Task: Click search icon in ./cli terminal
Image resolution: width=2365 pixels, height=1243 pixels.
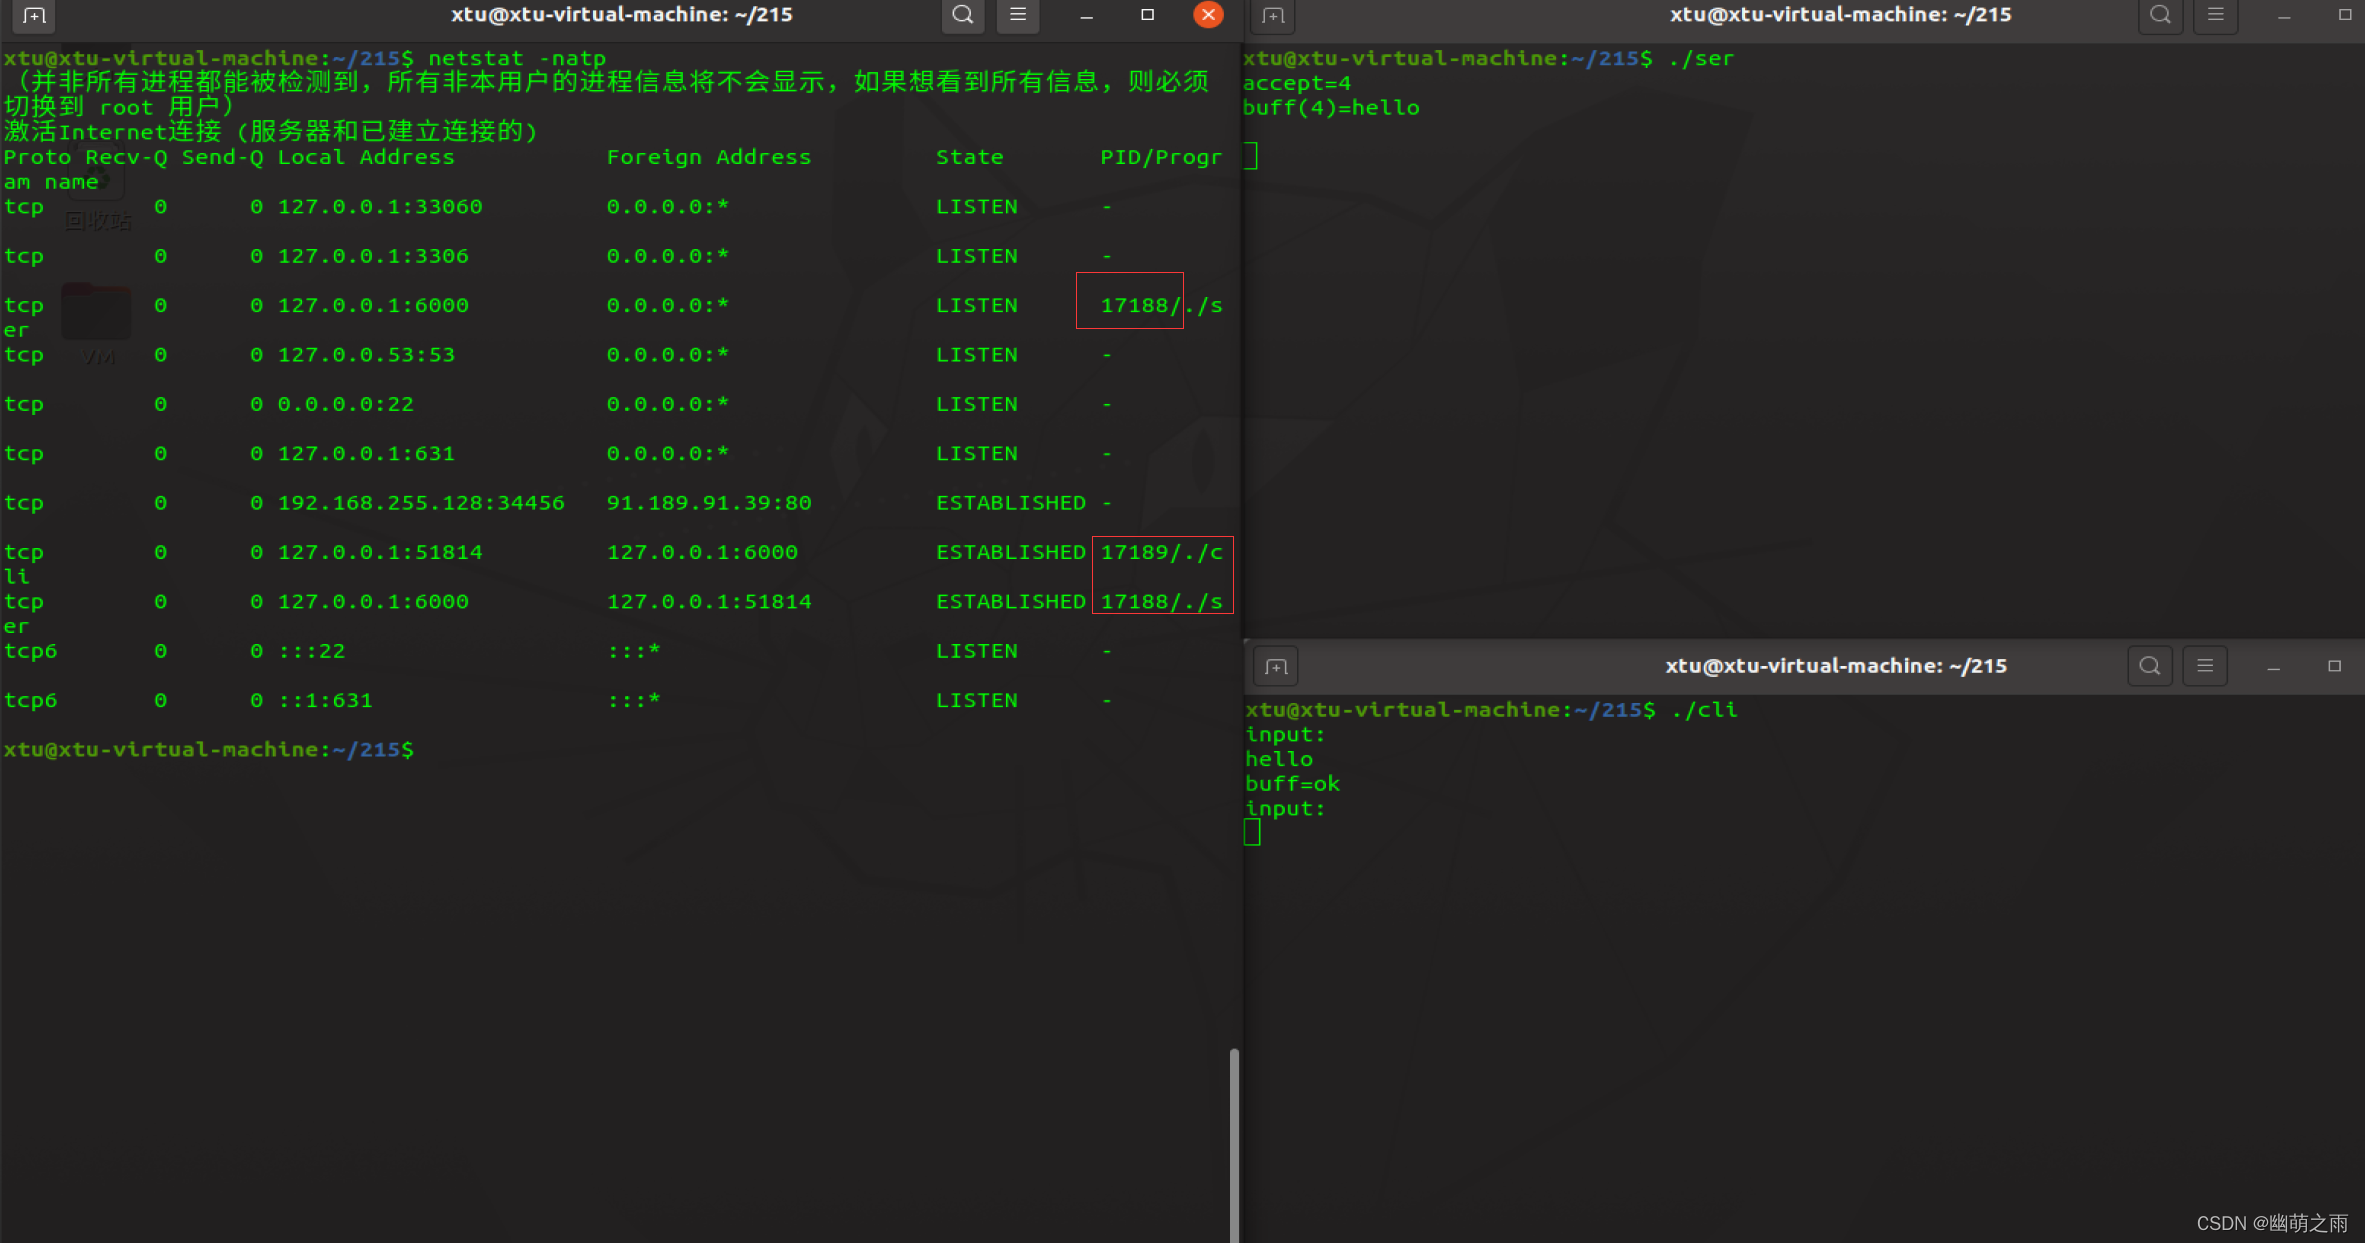Action: (2149, 666)
